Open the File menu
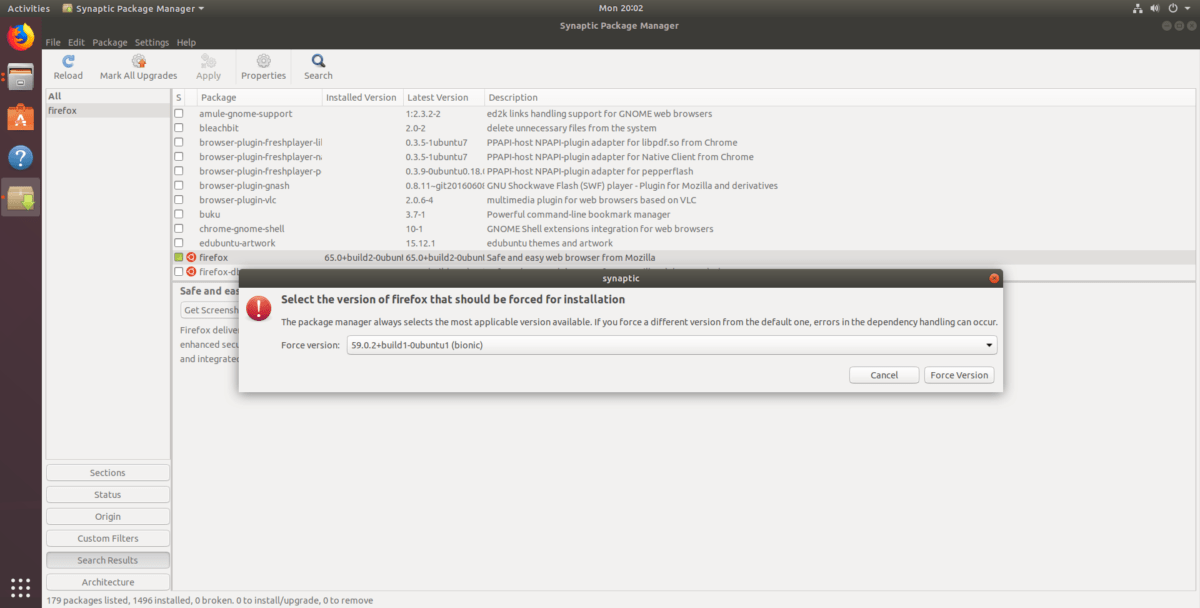 (x=53, y=43)
